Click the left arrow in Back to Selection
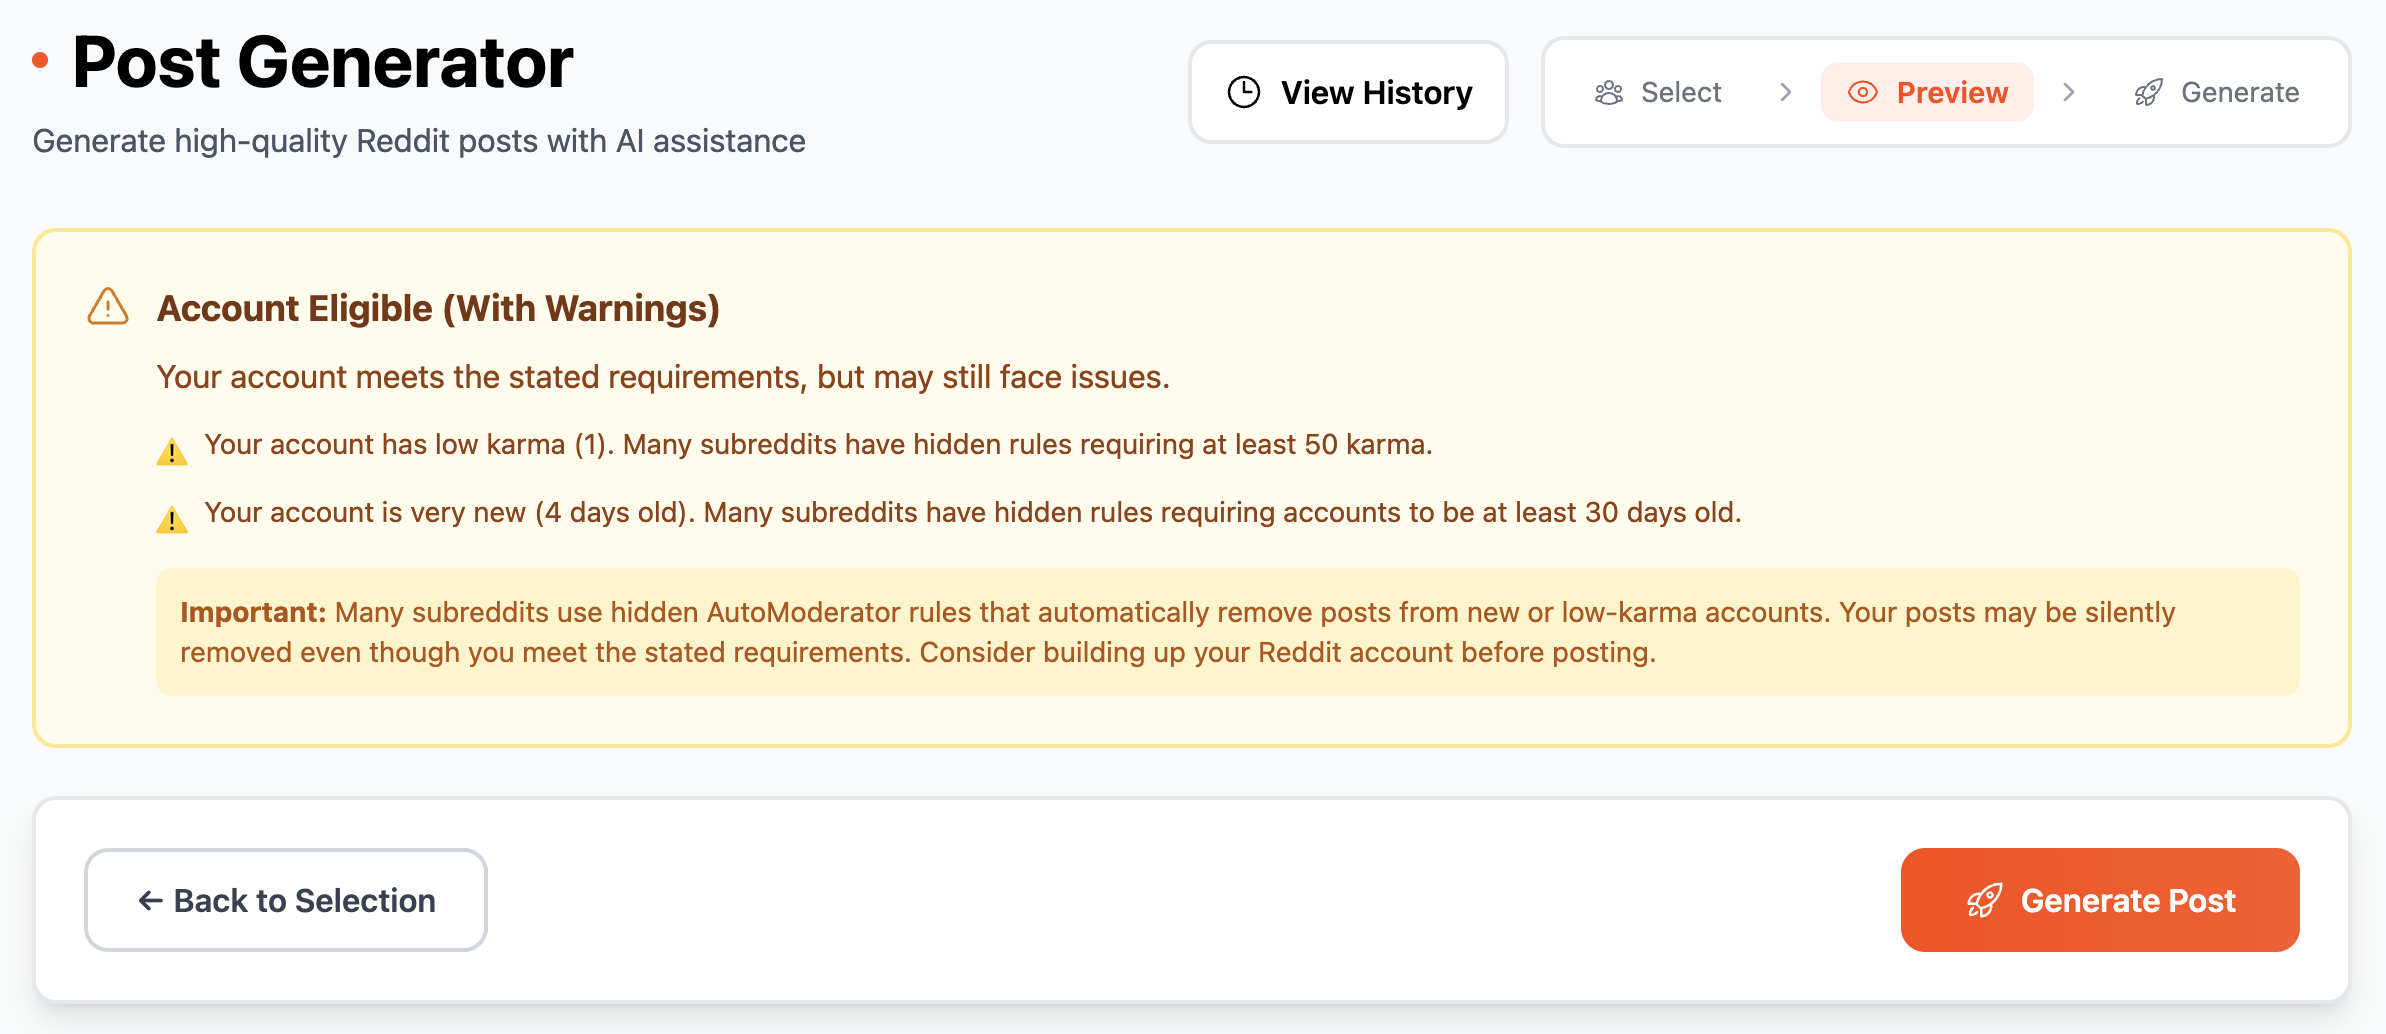The width and height of the screenshot is (2386, 1034). coord(150,901)
